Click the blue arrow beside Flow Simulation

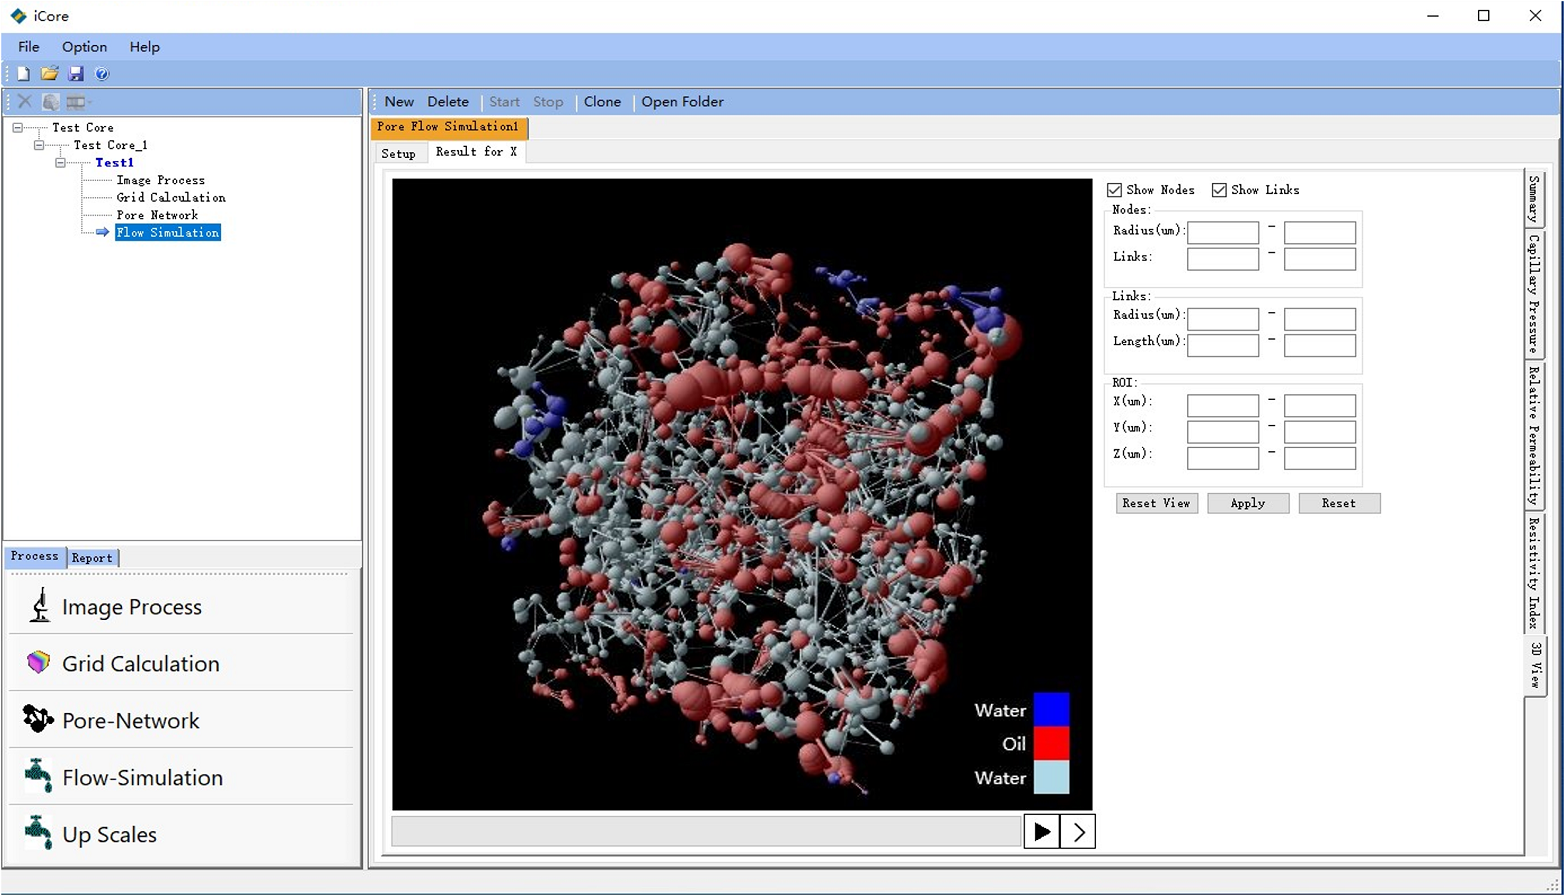pyautogui.click(x=102, y=232)
